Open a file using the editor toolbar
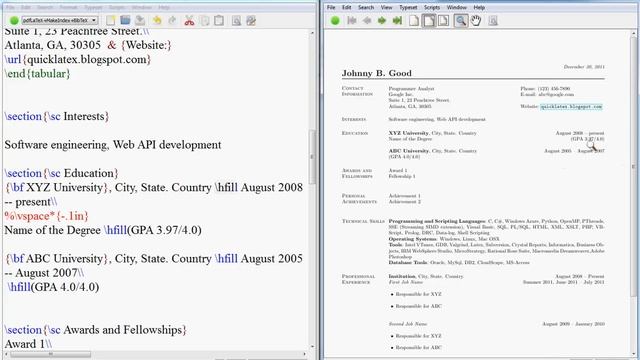Screen dimensions: 640x360 click(125, 20)
